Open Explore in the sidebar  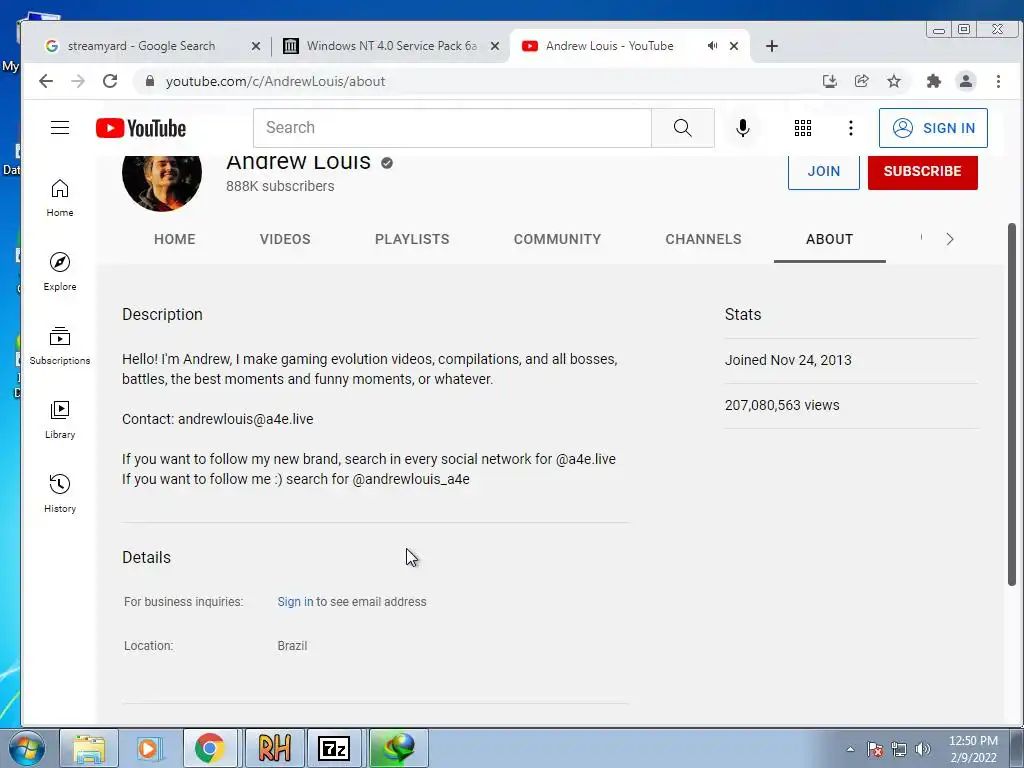[60, 272]
